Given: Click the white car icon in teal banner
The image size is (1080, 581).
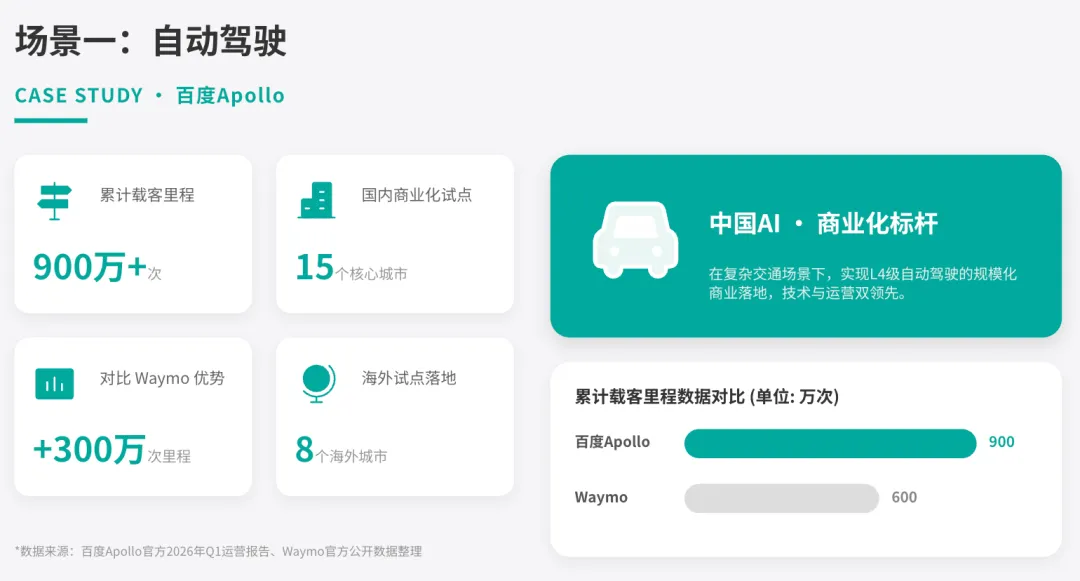Looking at the screenshot, I should click(635, 240).
